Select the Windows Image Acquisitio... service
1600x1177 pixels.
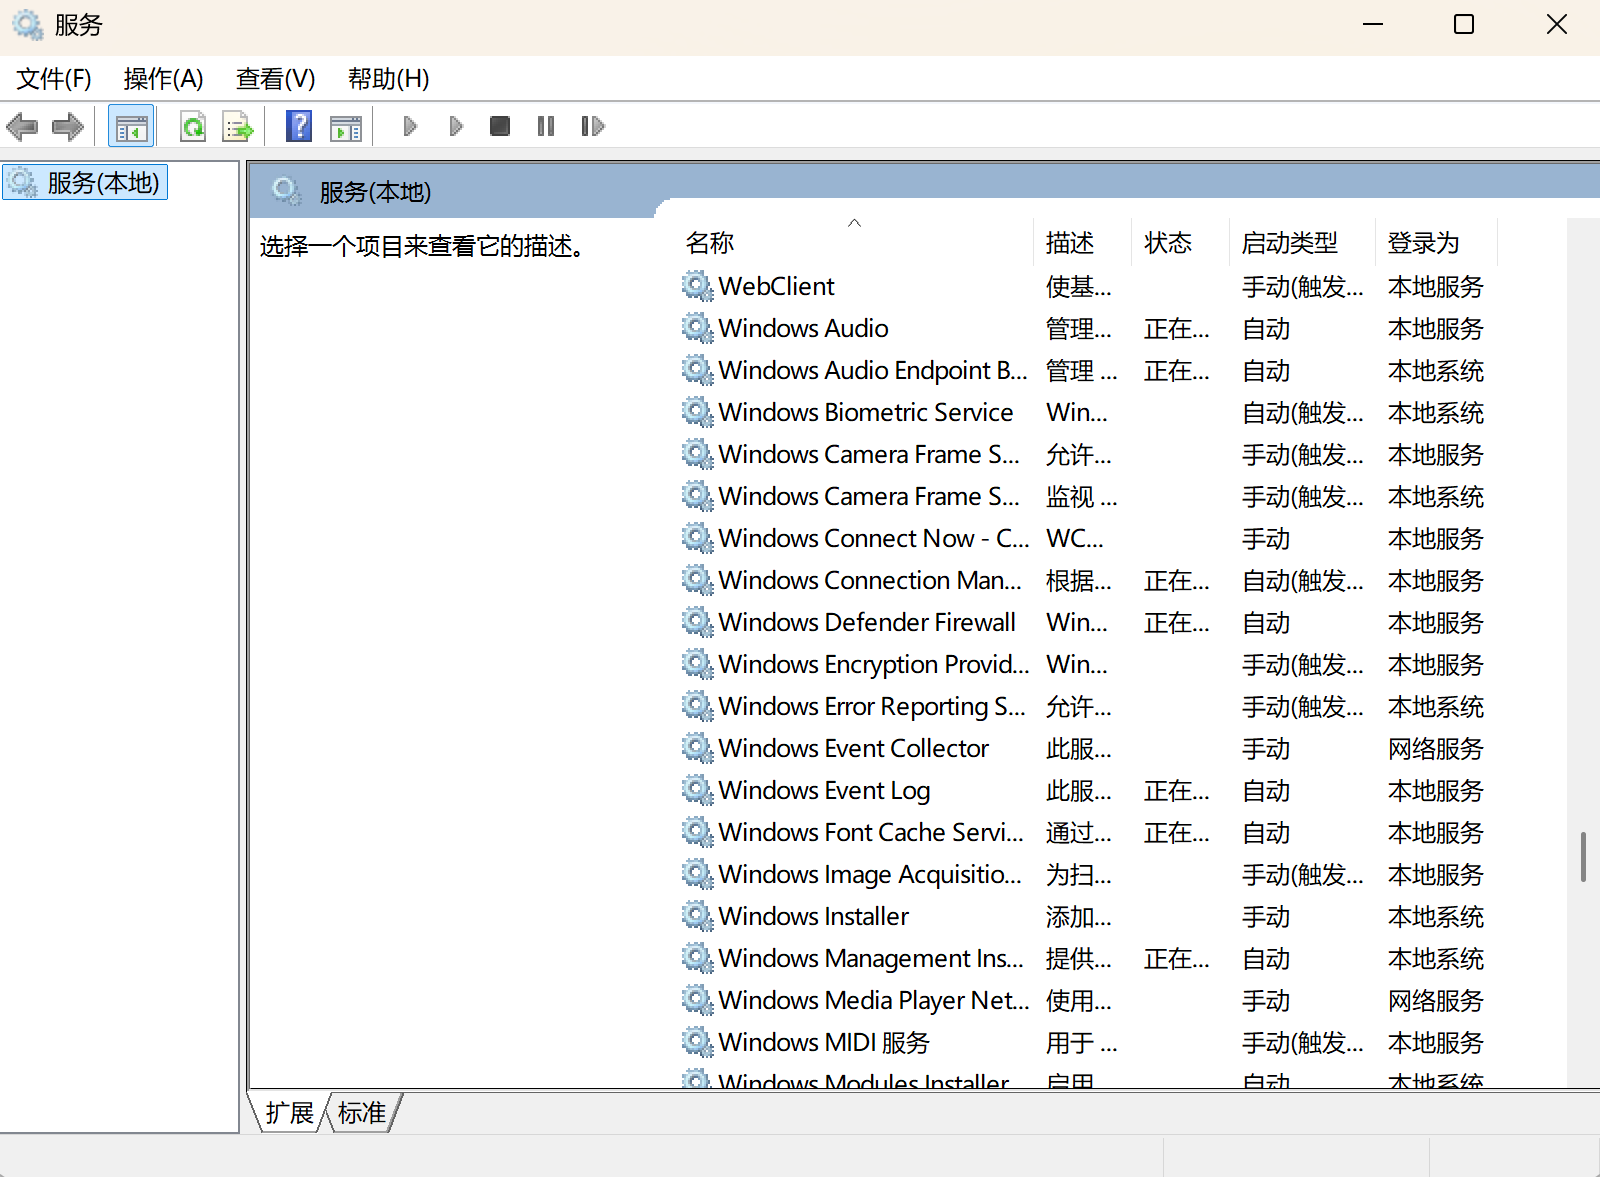[x=870, y=874]
